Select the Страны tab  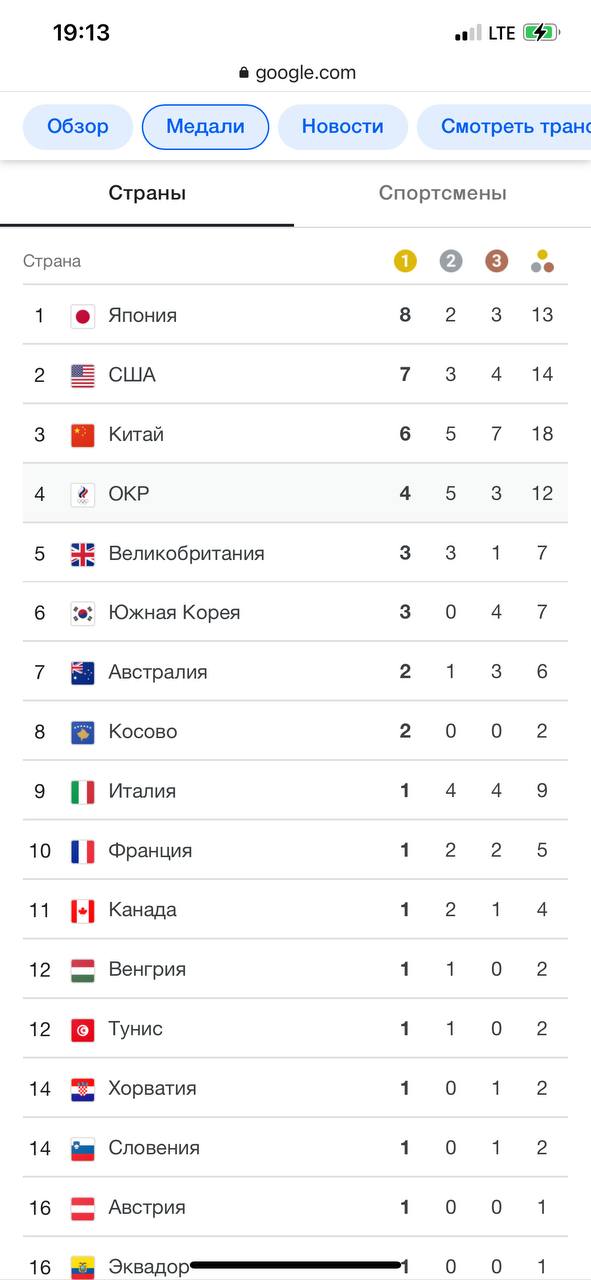pos(147,193)
